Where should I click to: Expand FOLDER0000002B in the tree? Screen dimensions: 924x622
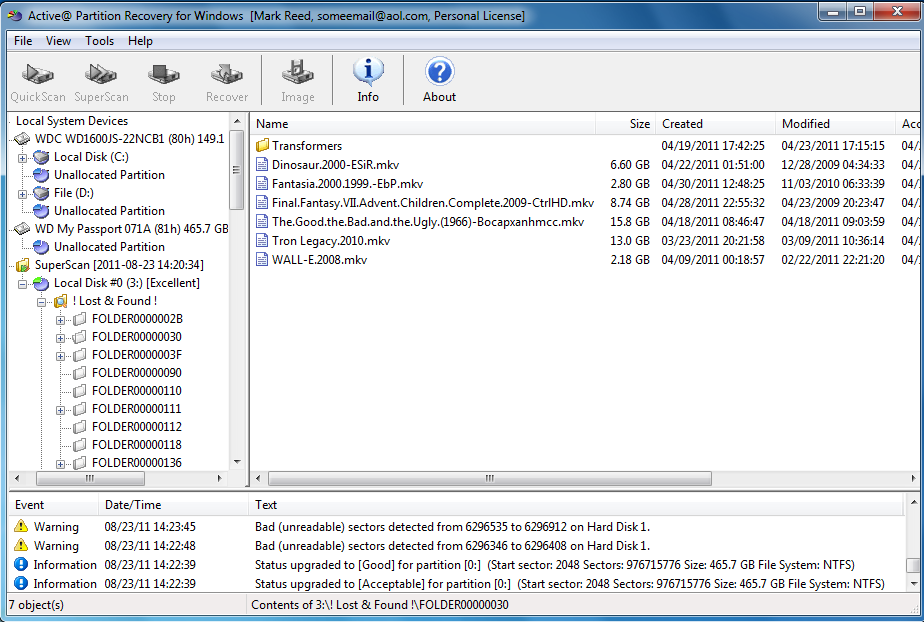(x=60, y=320)
